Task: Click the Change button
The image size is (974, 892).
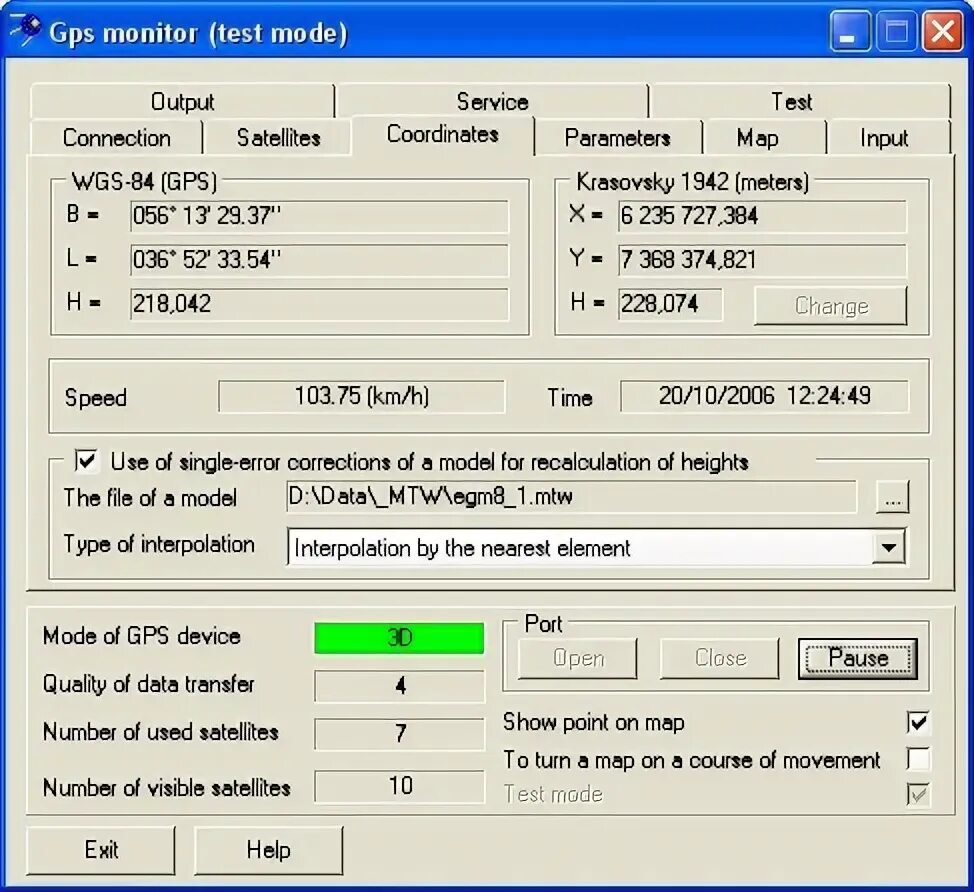Action: pyautogui.click(x=831, y=305)
